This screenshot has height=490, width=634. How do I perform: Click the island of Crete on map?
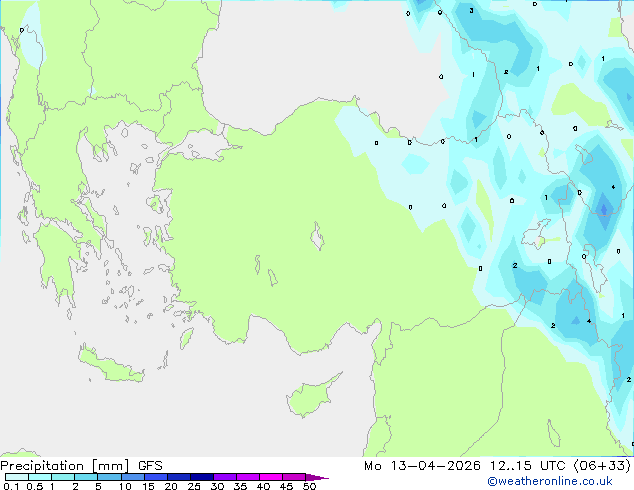click(x=110, y=365)
